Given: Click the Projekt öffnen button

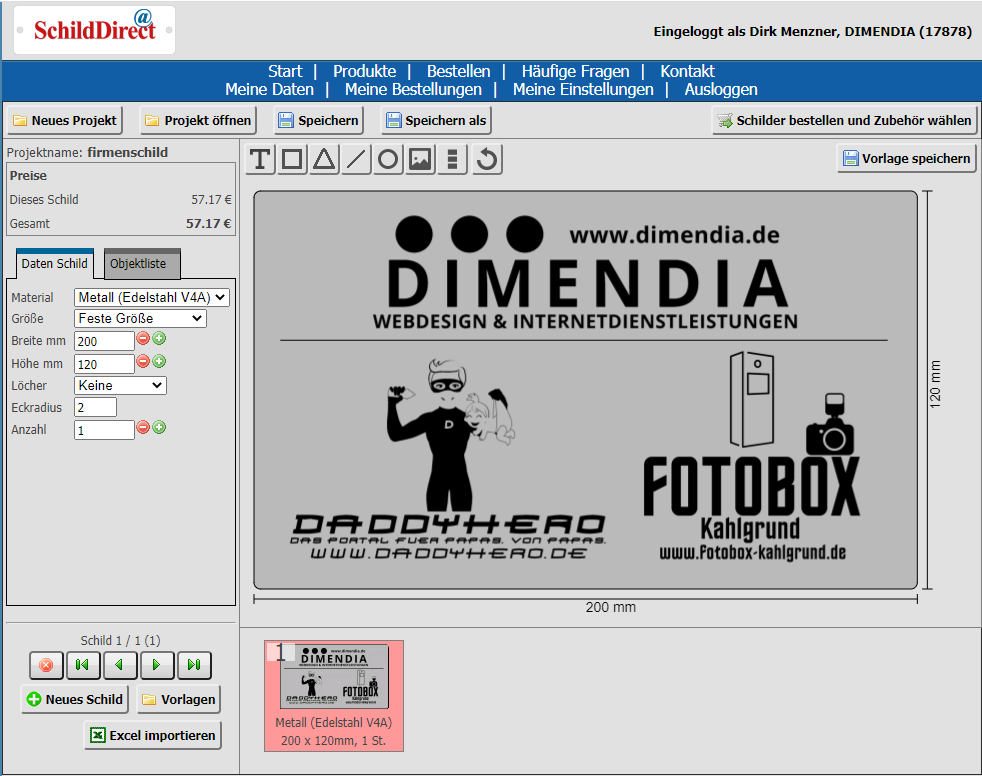Looking at the screenshot, I should 198,120.
